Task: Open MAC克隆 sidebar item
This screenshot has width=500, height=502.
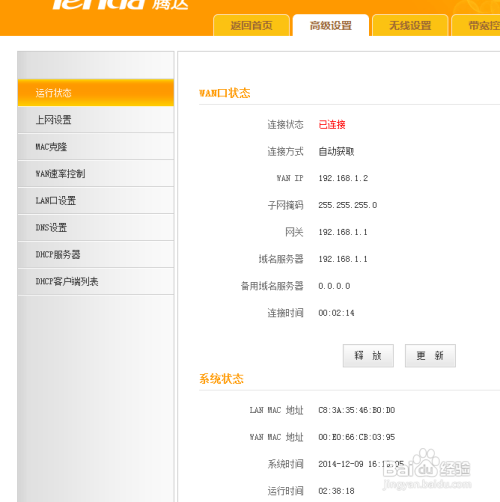Action: coord(96,147)
